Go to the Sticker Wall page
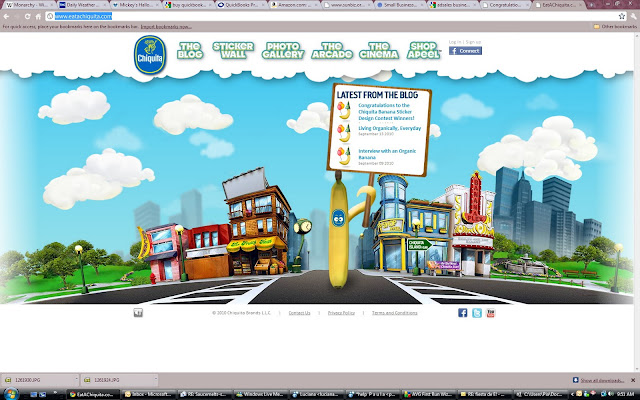This screenshot has width=640, height=400. coord(233,51)
